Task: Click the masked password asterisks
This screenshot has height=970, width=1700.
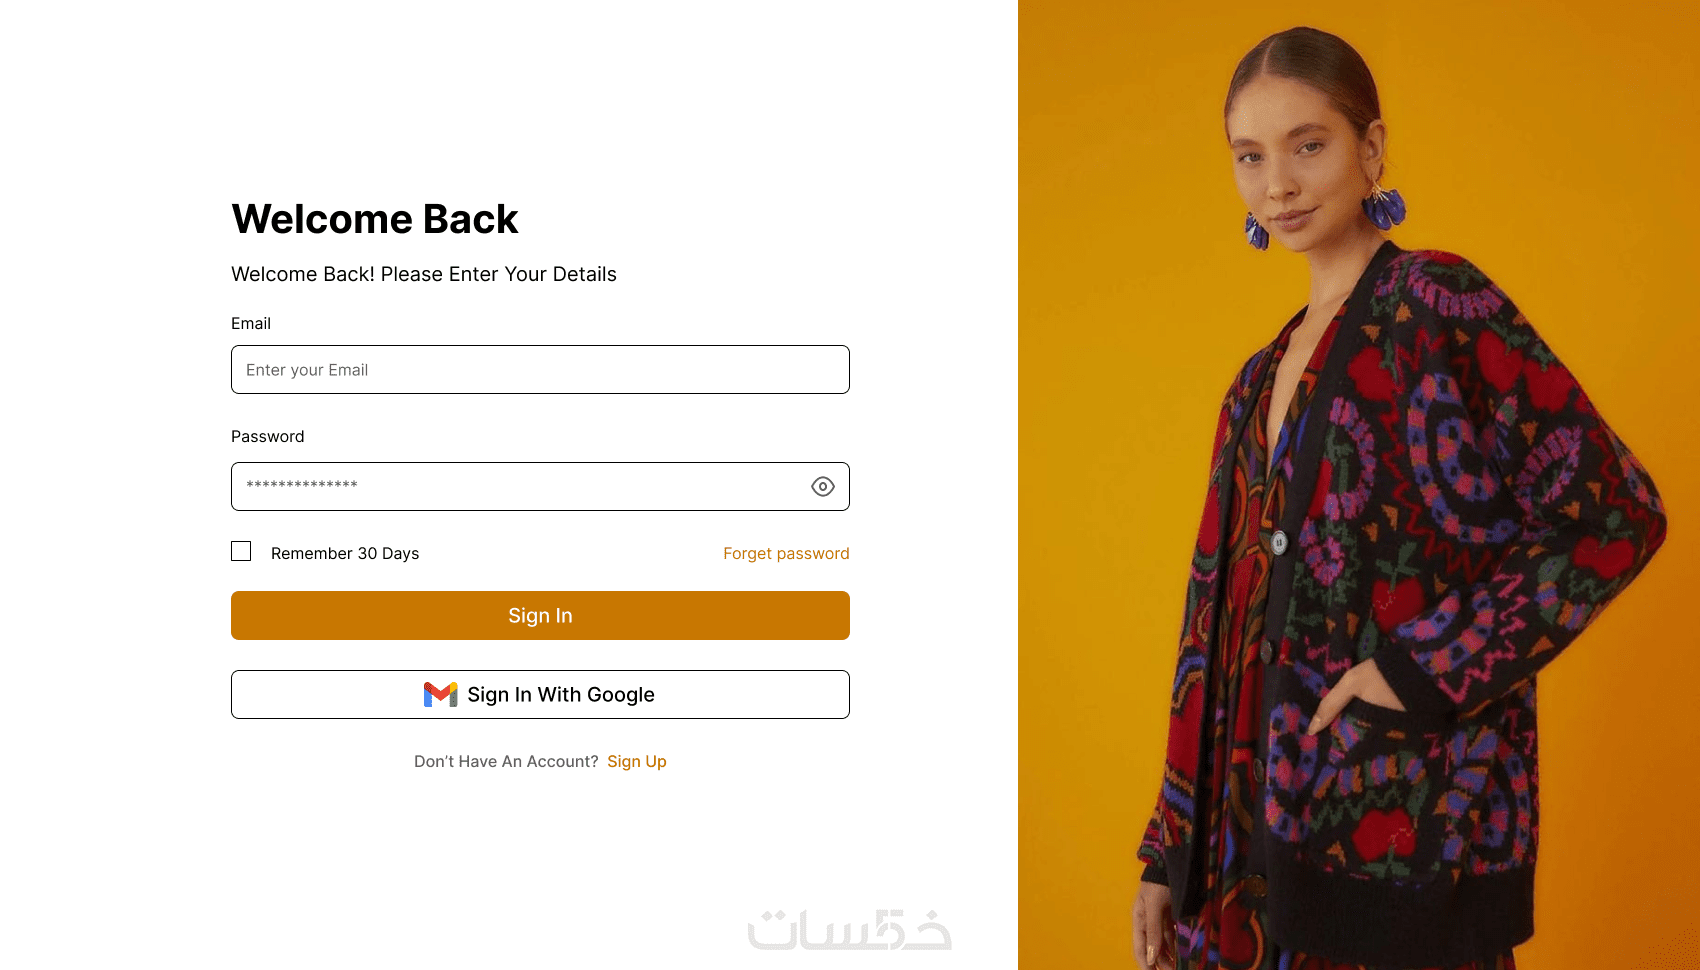Action: (x=302, y=485)
